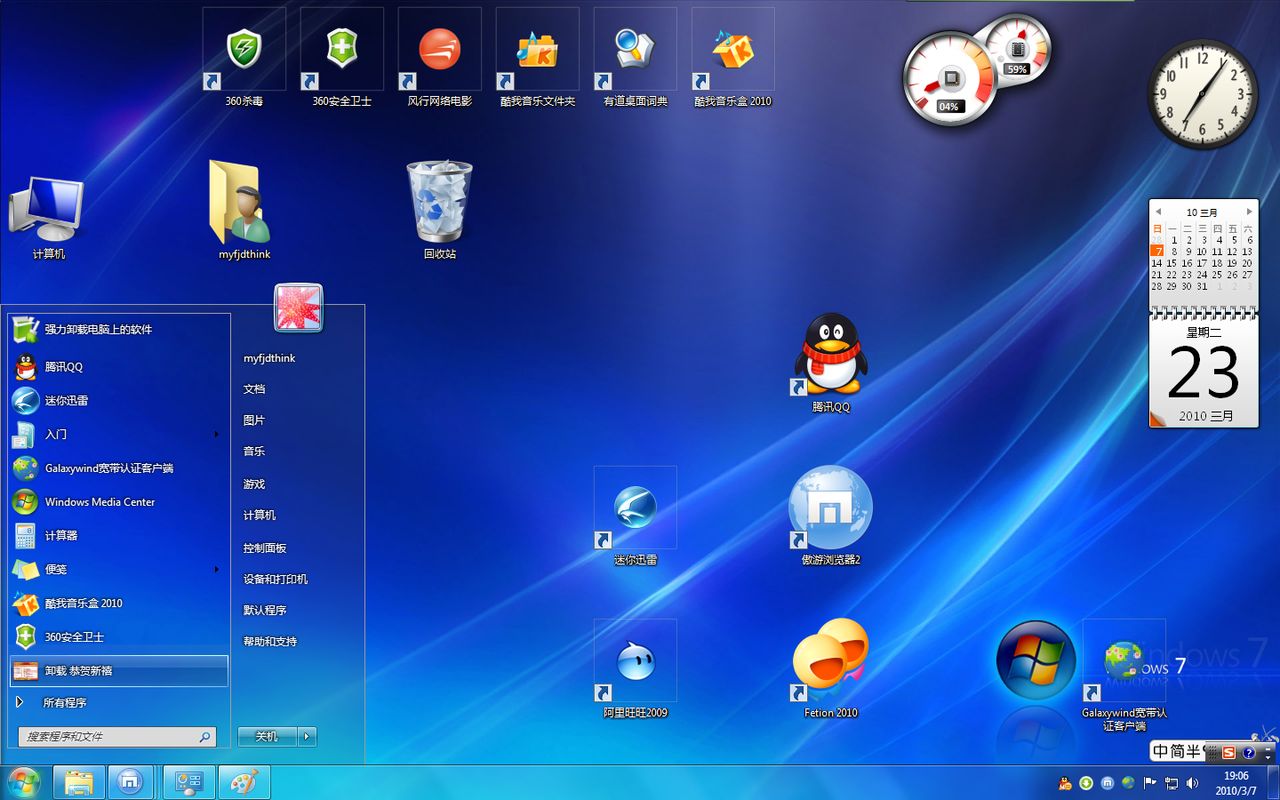Open Windows Media Center from Start menu
This screenshot has height=800, width=1280.
tap(120, 502)
